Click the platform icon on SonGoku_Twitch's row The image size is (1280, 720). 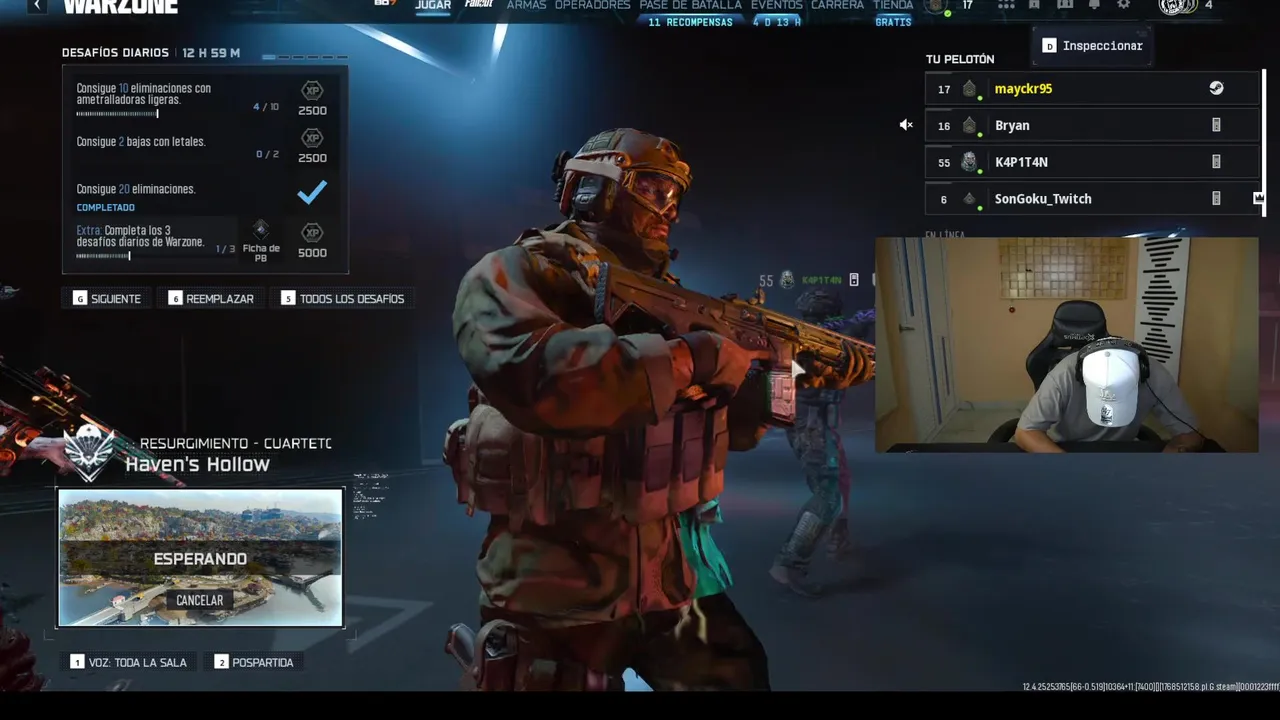click(x=1216, y=199)
